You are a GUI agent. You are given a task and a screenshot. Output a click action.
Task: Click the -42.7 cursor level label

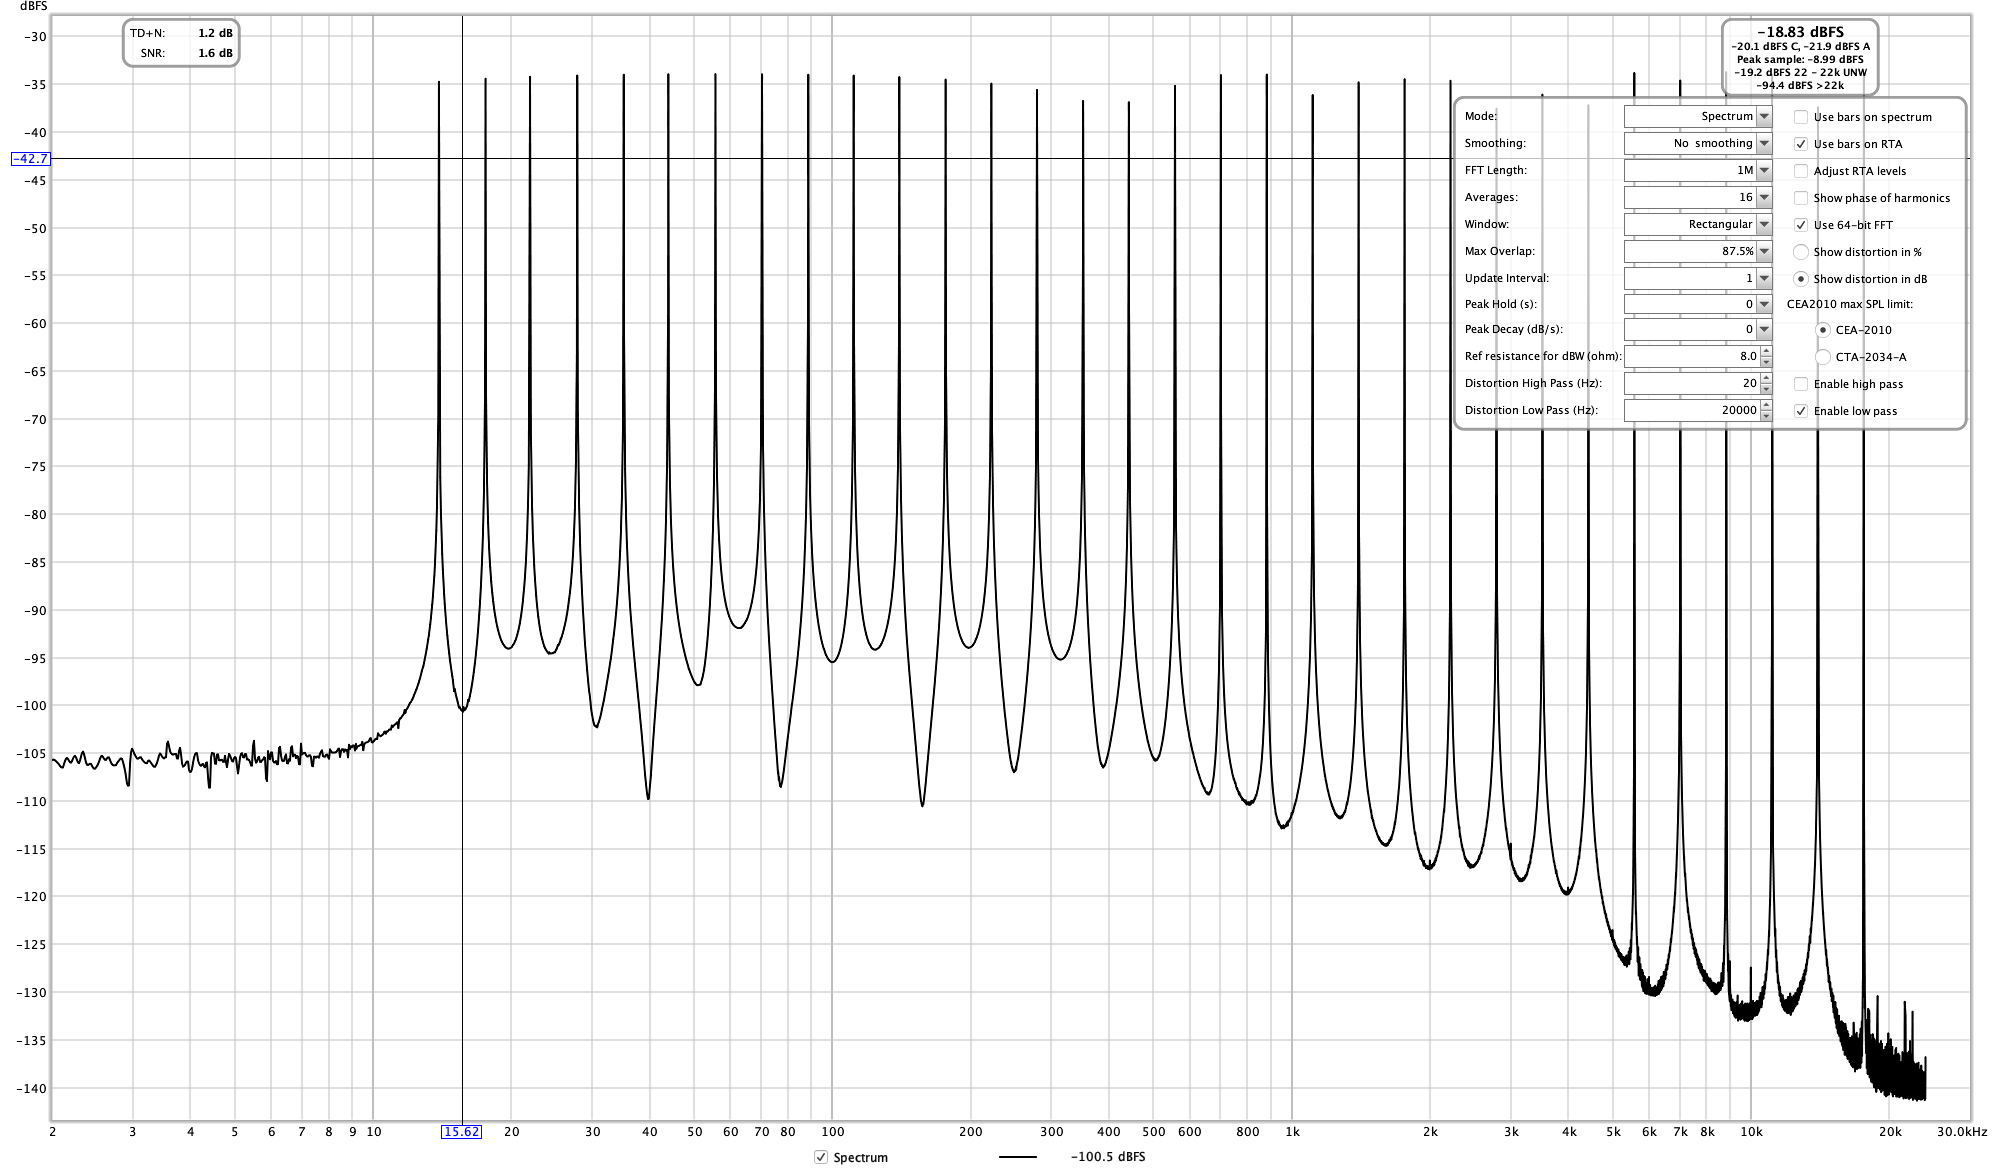[30, 158]
